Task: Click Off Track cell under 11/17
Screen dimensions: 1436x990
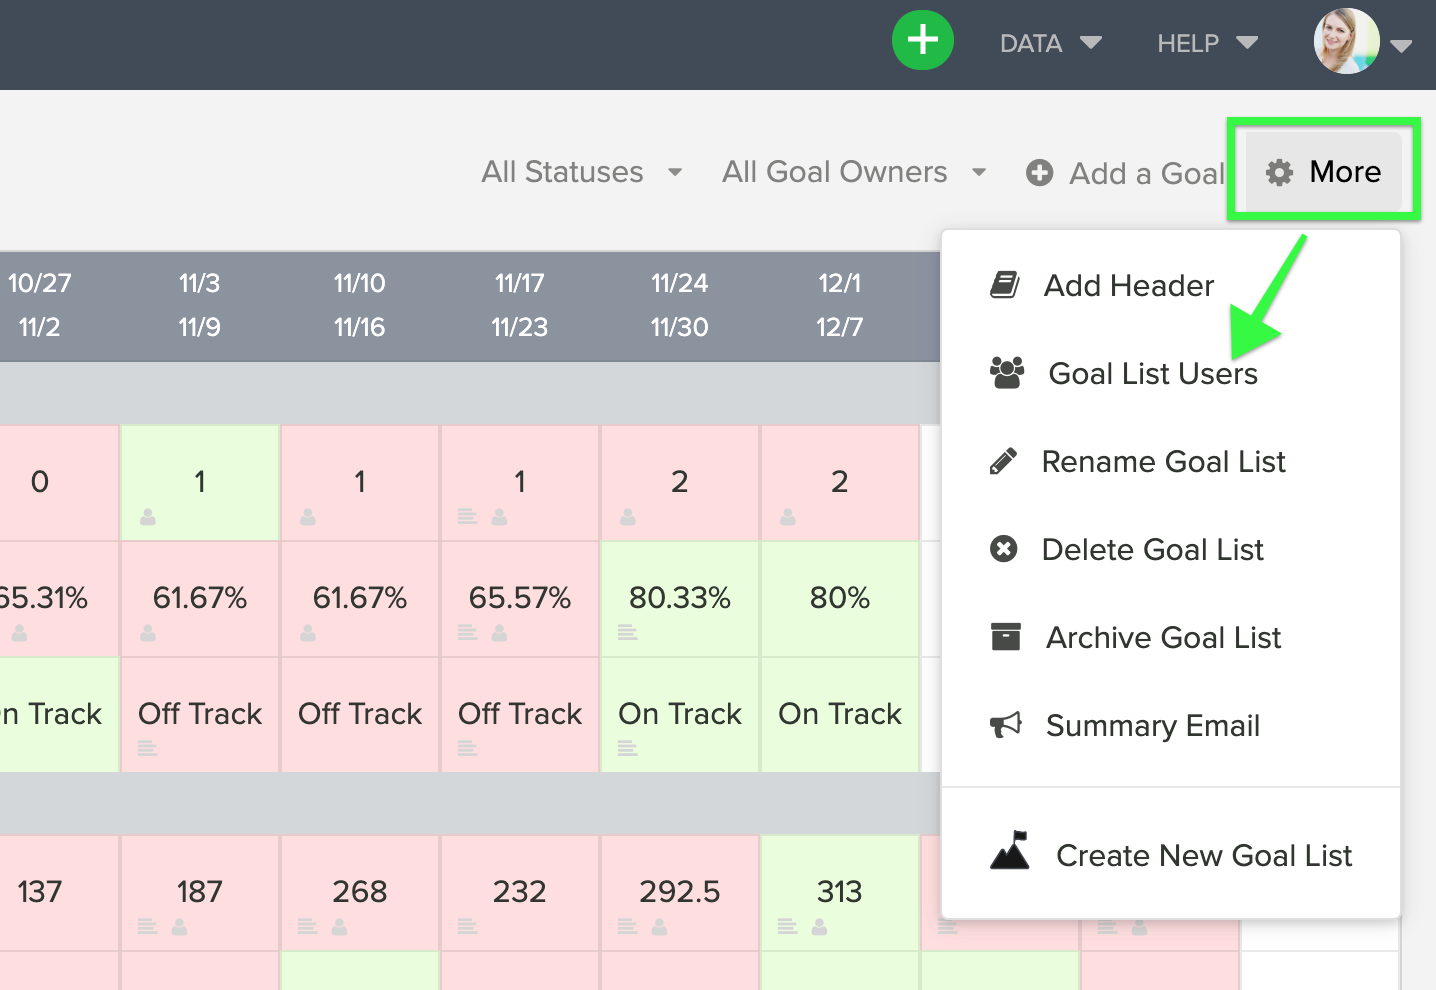Action: 520,714
